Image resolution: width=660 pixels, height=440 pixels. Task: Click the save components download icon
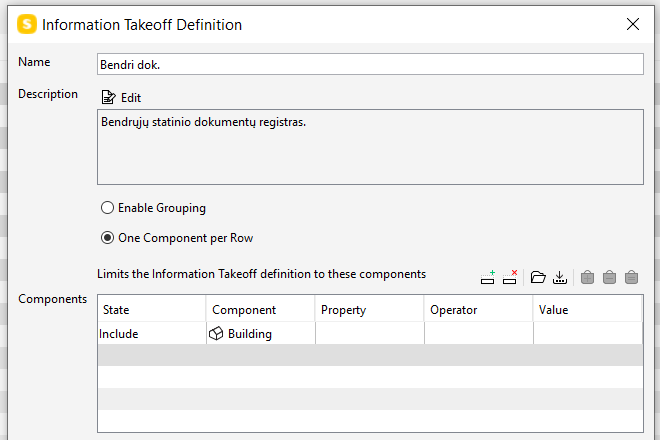click(x=560, y=277)
